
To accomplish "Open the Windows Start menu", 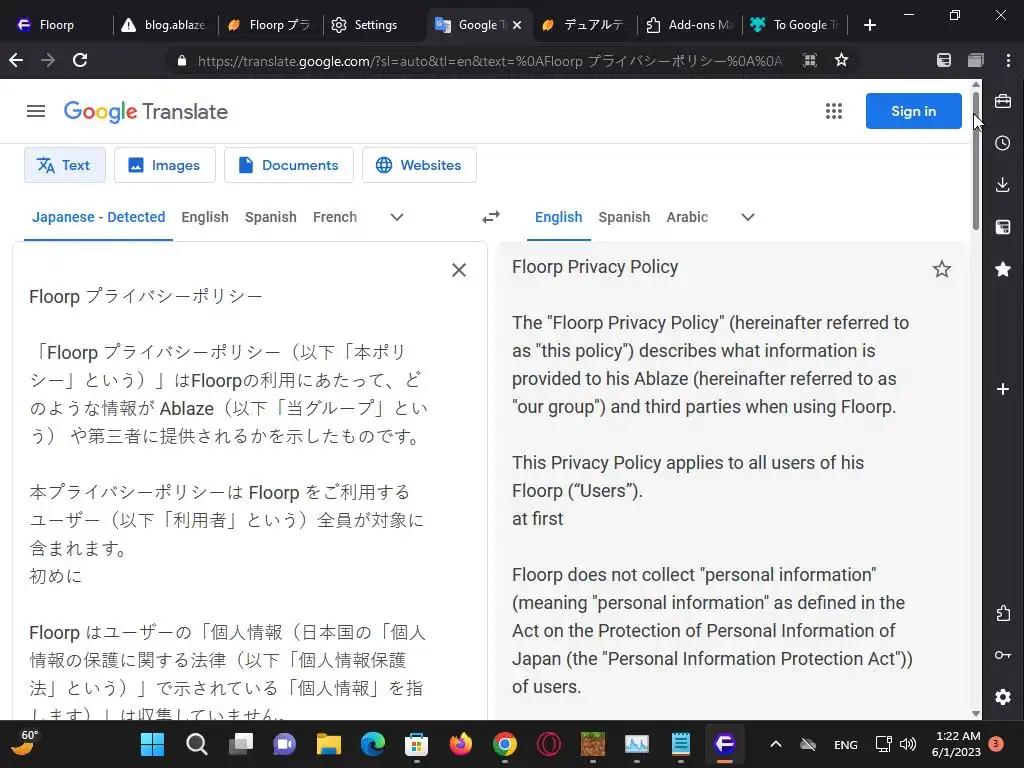I will click(153, 744).
